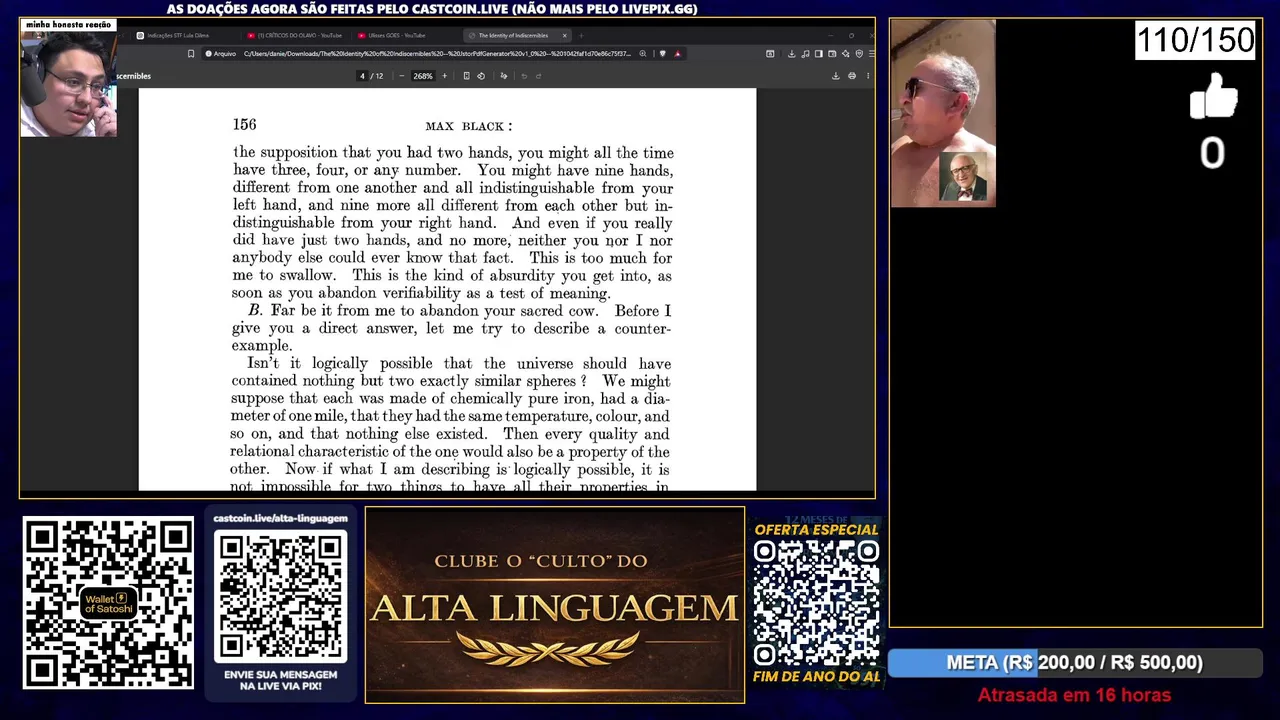Click the PDF page number field
This screenshot has width=1280, height=720.
[362, 76]
